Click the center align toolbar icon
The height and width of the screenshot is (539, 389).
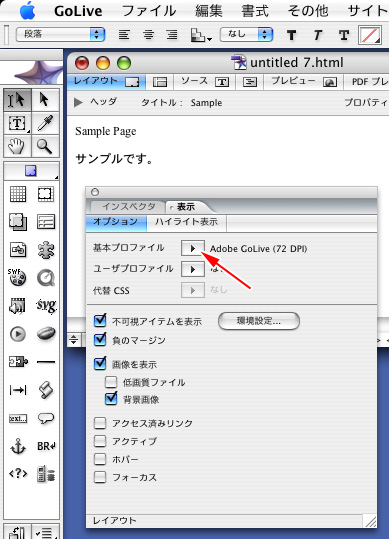(x=148, y=35)
